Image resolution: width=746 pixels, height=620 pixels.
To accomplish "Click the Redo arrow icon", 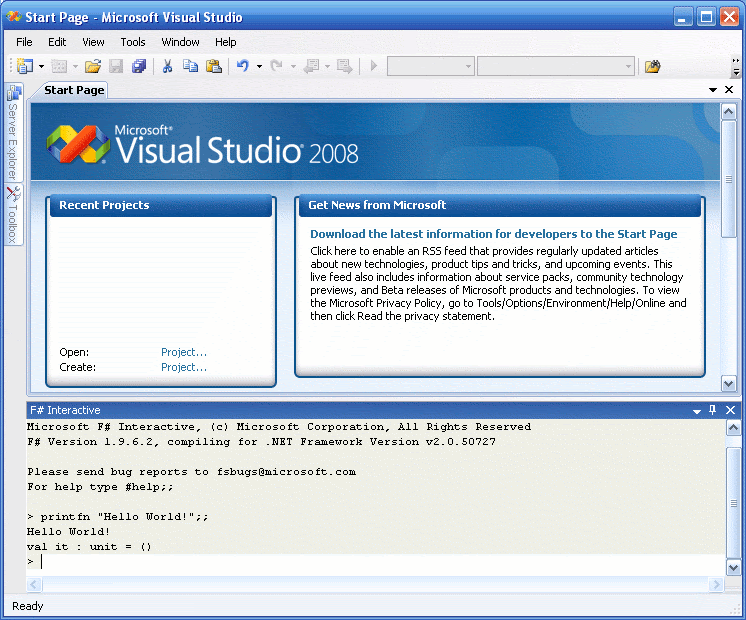I will pyautogui.click(x=276, y=66).
